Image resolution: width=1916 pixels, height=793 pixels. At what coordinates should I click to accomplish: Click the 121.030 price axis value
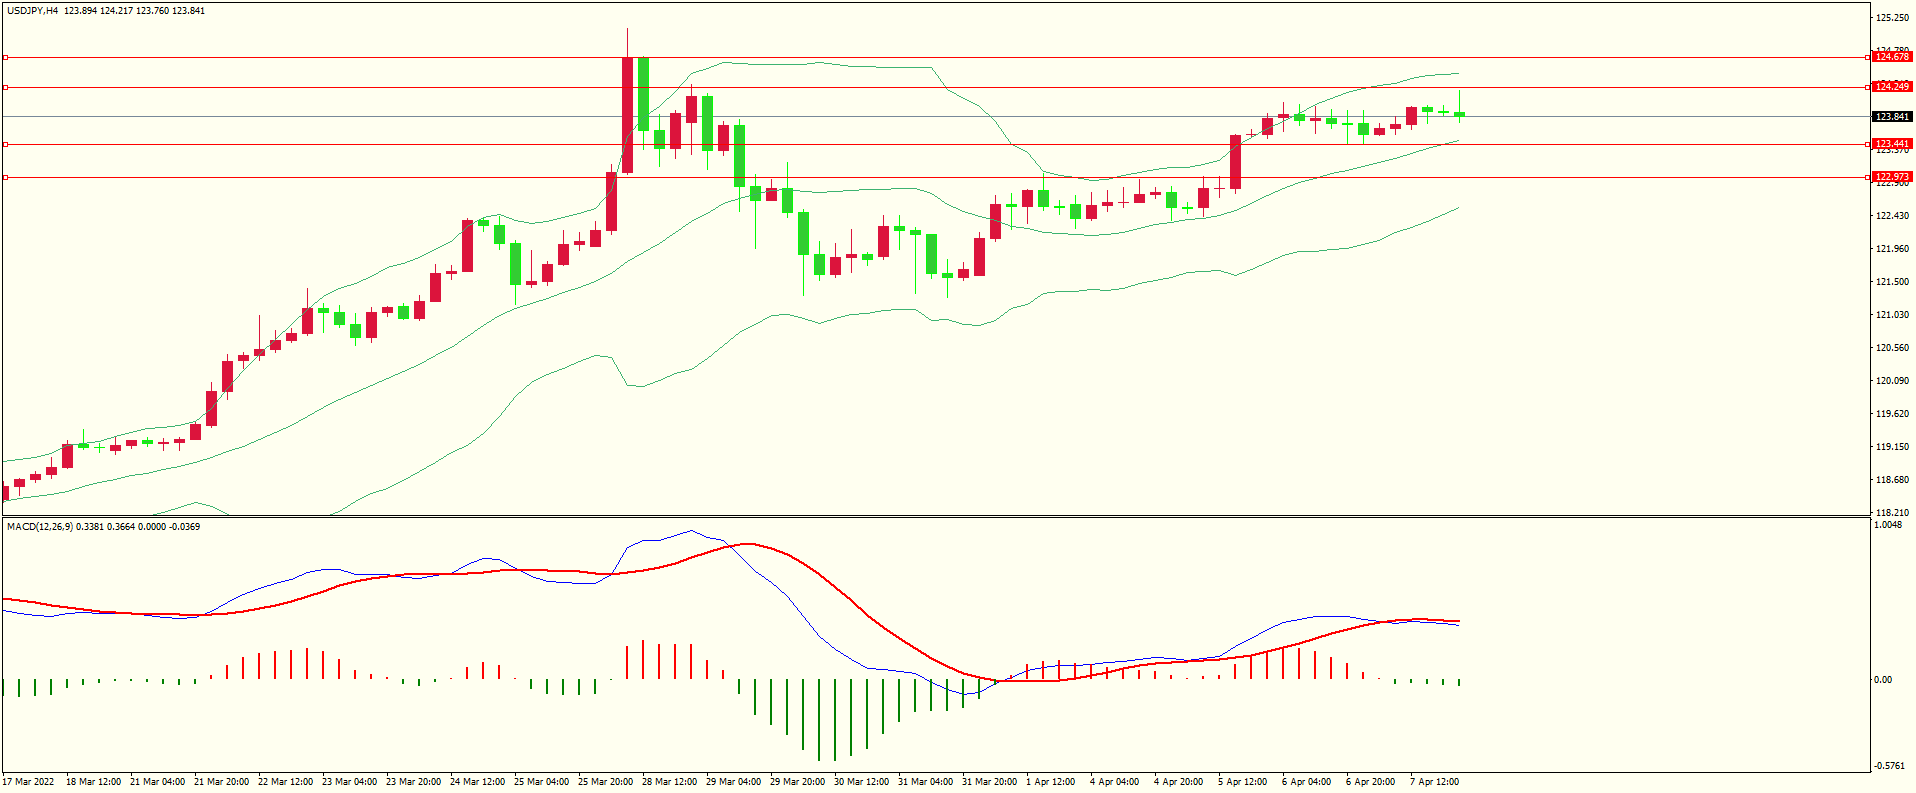(x=1892, y=315)
